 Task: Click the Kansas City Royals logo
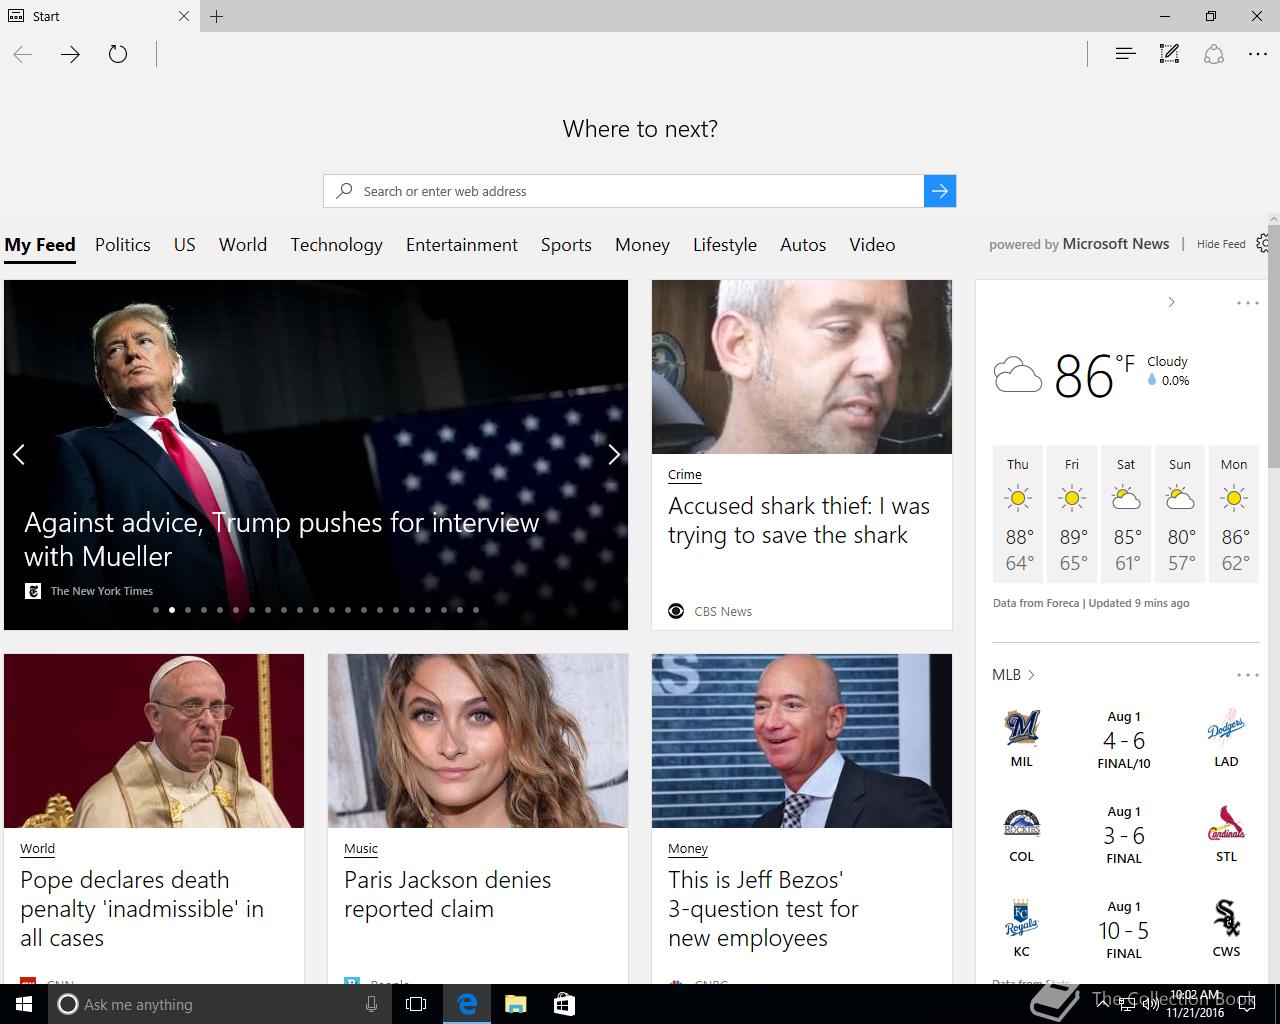[1022, 918]
